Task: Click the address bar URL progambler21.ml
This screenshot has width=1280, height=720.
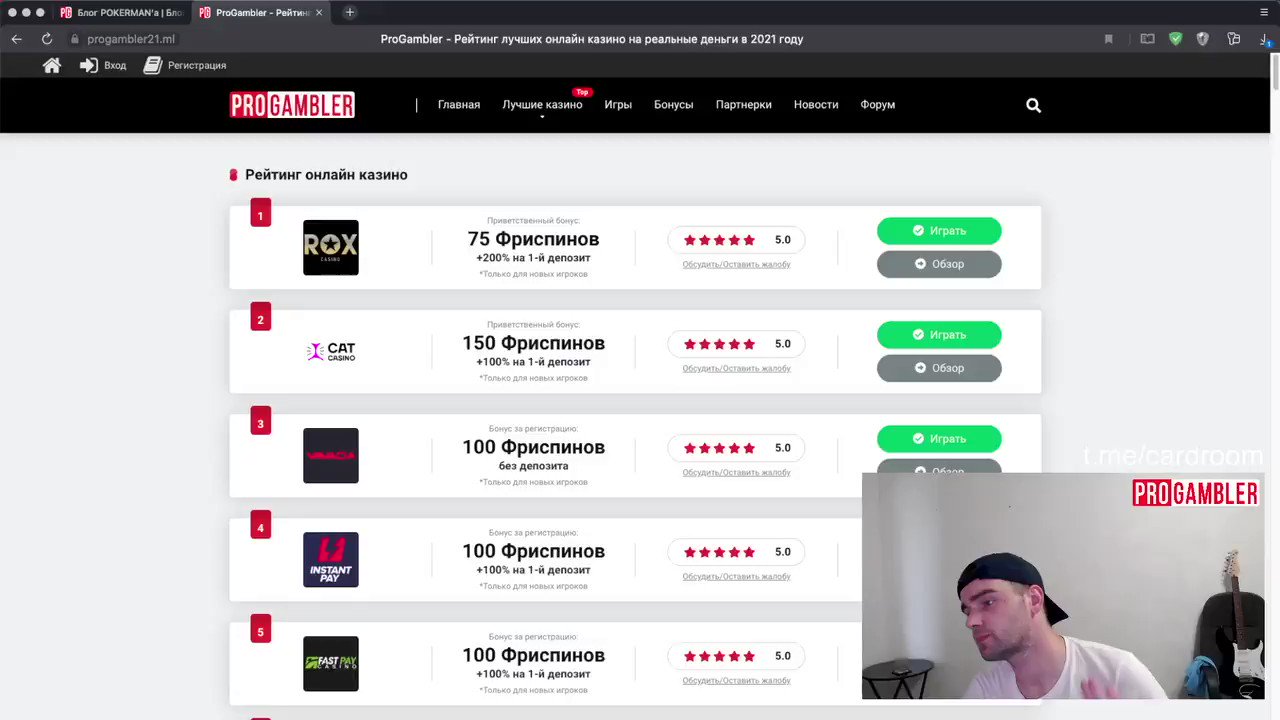Action: [x=131, y=39]
